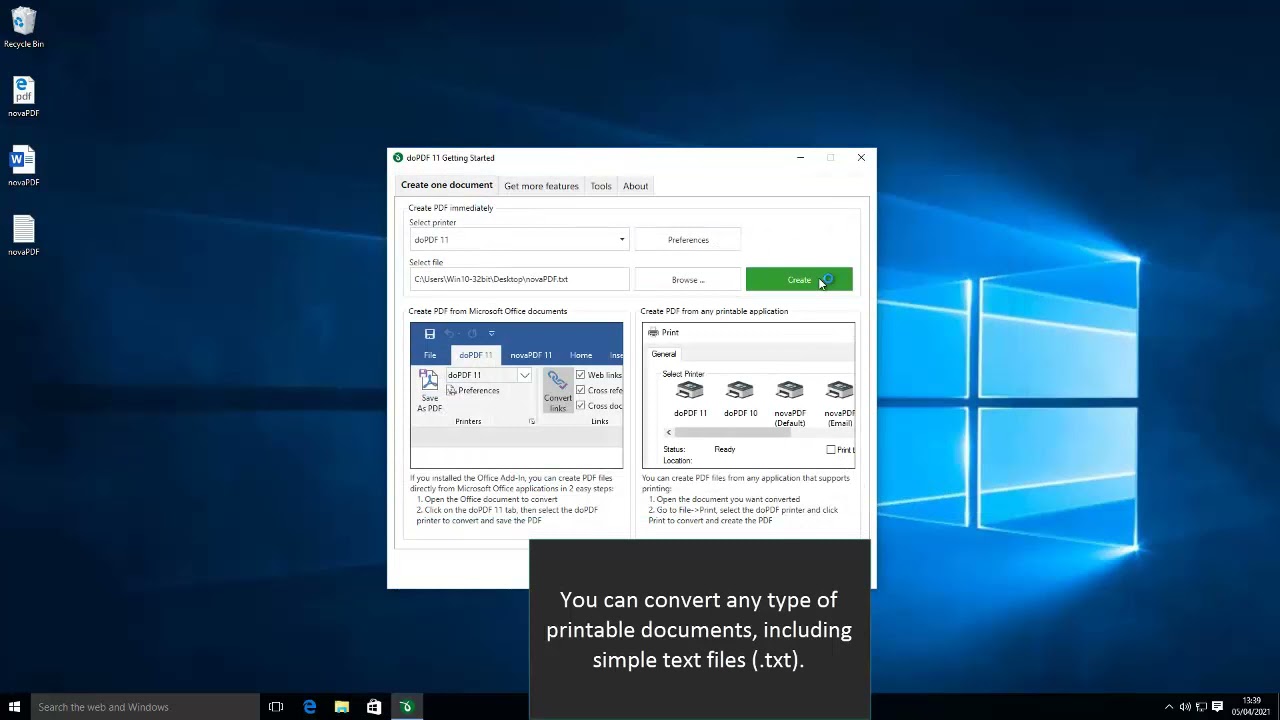Screen dimensions: 1280x720
Task: Switch to Get more features tab
Action: pos(541,186)
